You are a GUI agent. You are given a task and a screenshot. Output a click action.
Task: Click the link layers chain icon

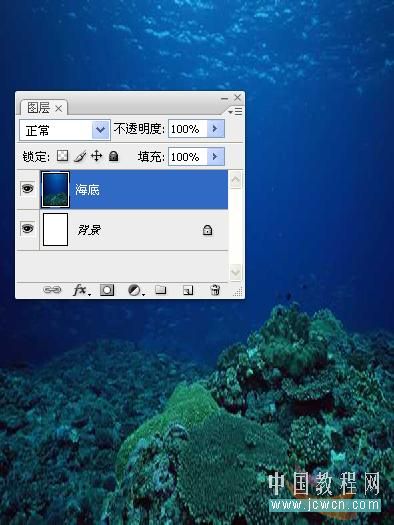click(52, 290)
